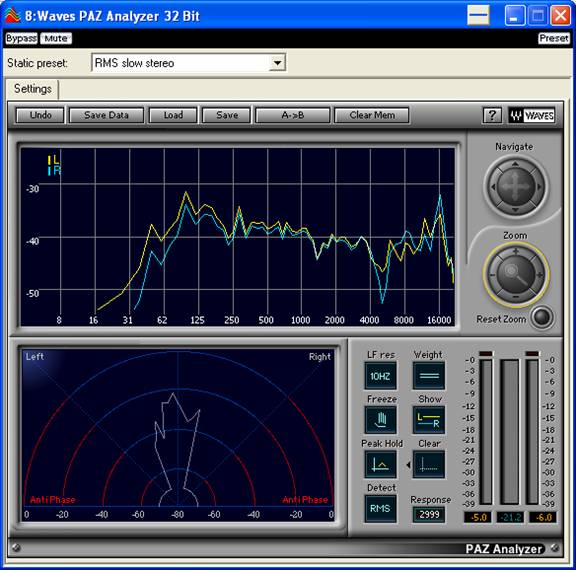Click the right meter peak value -6.0
The image size is (576, 570).
pyautogui.click(x=543, y=517)
